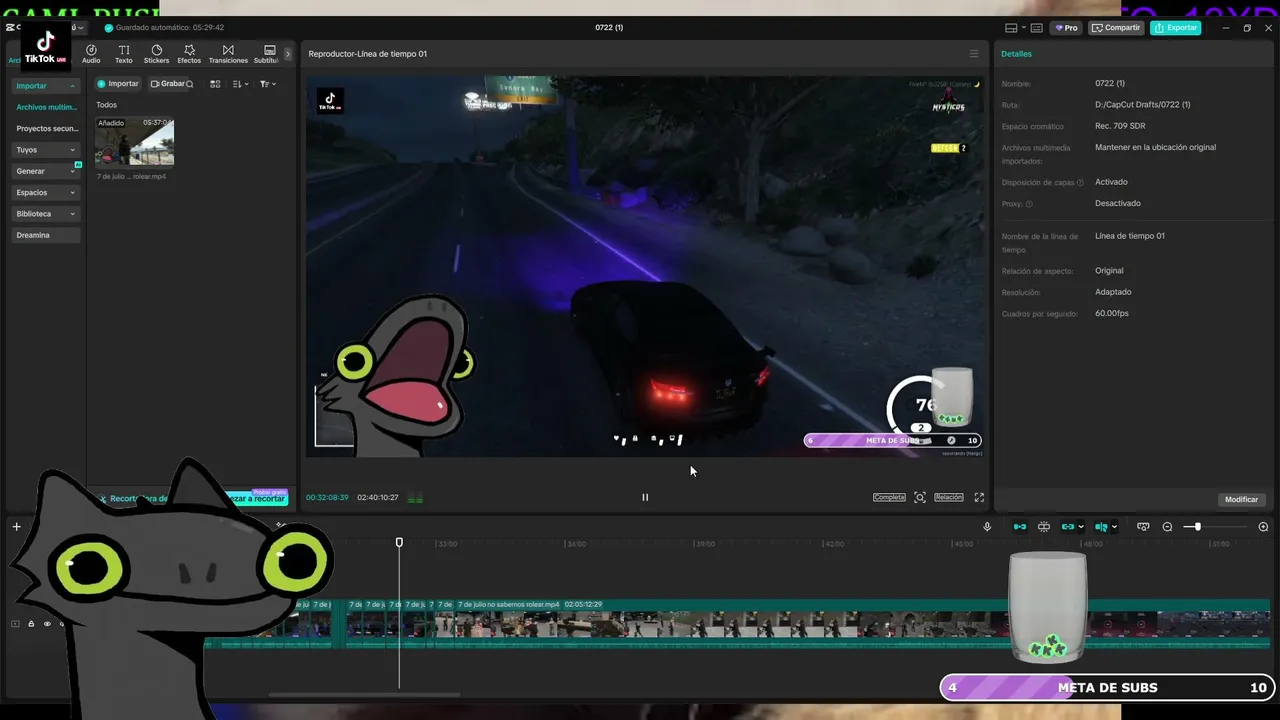Click the Pro upgrade button
The image size is (1280, 720).
tap(1065, 28)
